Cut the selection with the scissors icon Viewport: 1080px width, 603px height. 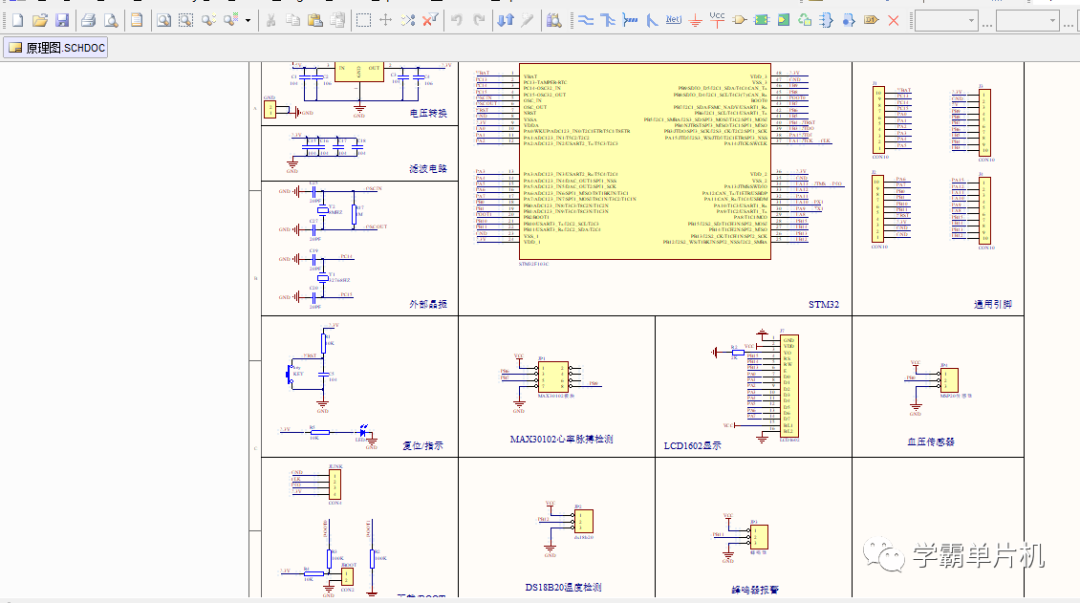[271, 21]
